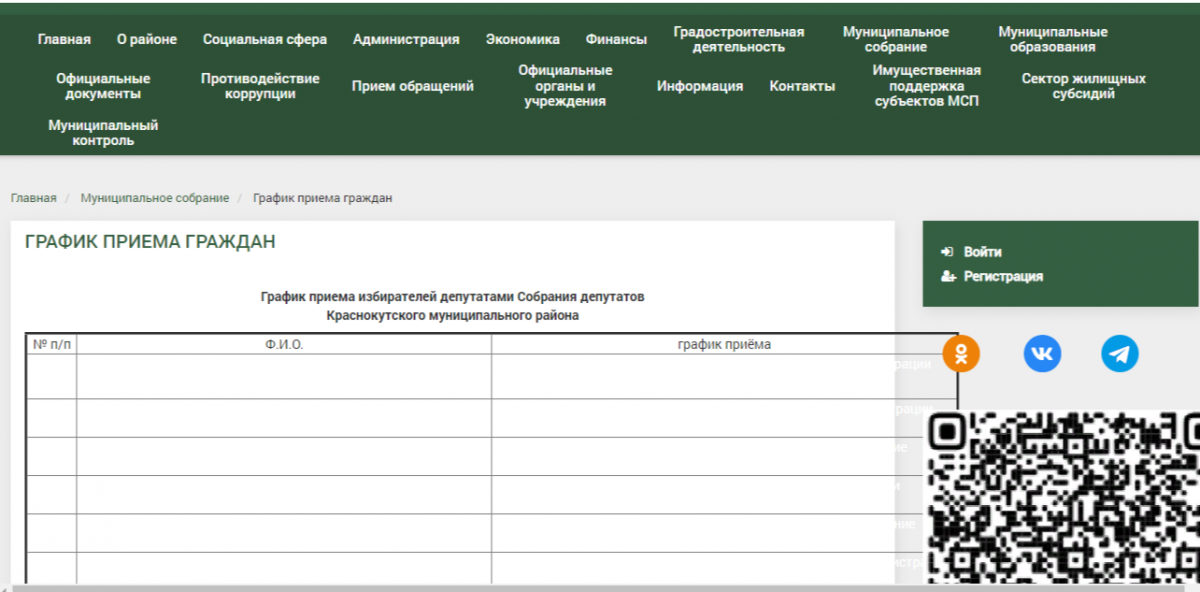Click Главная in the breadcrumb
This screenshot has height=592, width=1200.
pyautogui.click(x=34, y=198)
